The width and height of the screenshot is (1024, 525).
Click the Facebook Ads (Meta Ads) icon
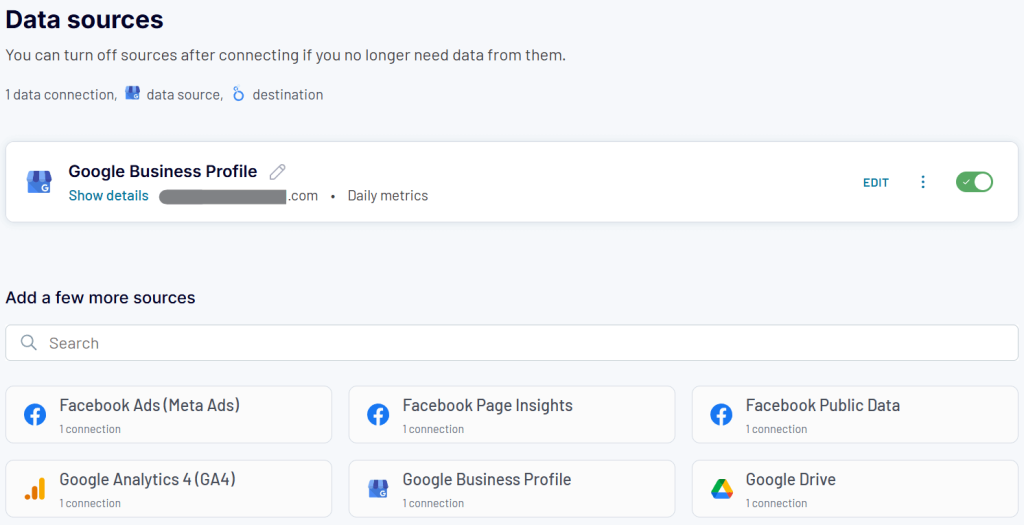pyautogui.click(x=35, y=415)
